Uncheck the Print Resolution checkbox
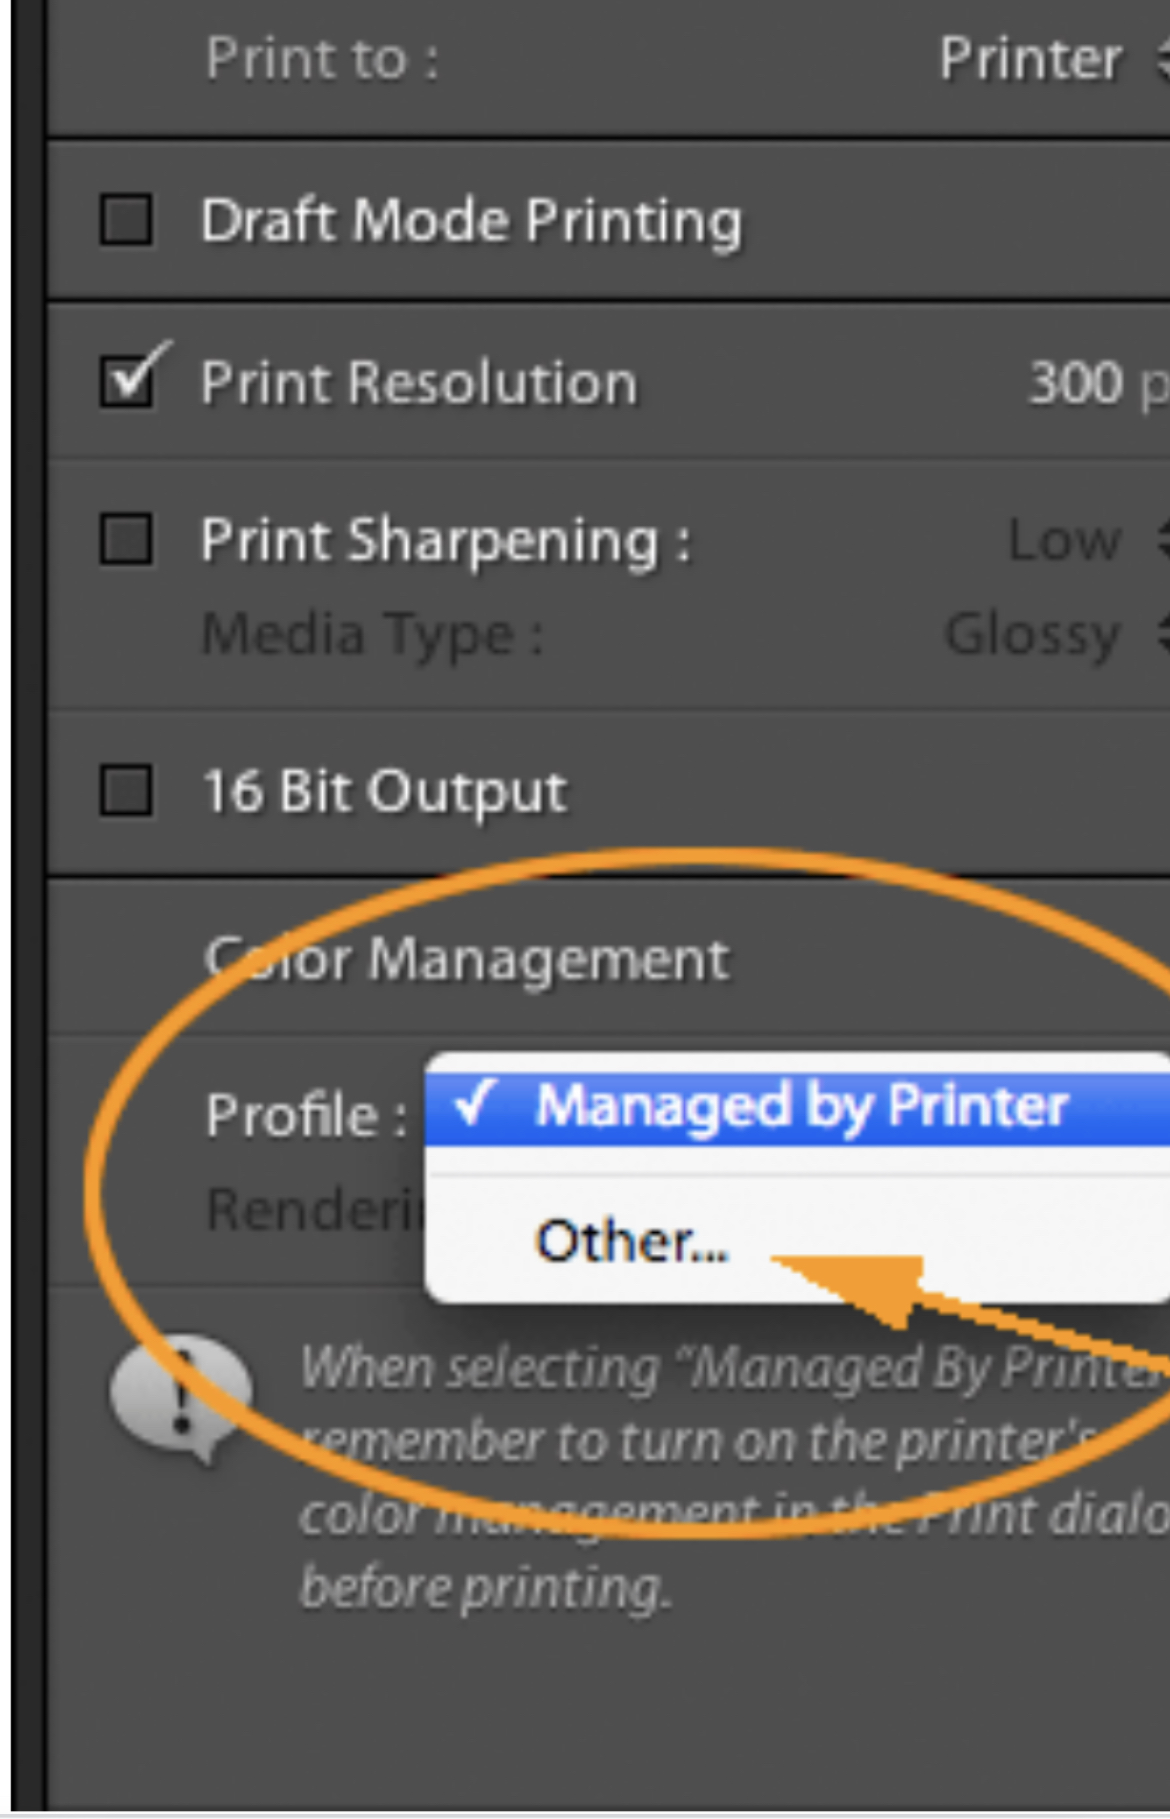This screenshot has height=1819, width=1170. click(x=126, y=382)
